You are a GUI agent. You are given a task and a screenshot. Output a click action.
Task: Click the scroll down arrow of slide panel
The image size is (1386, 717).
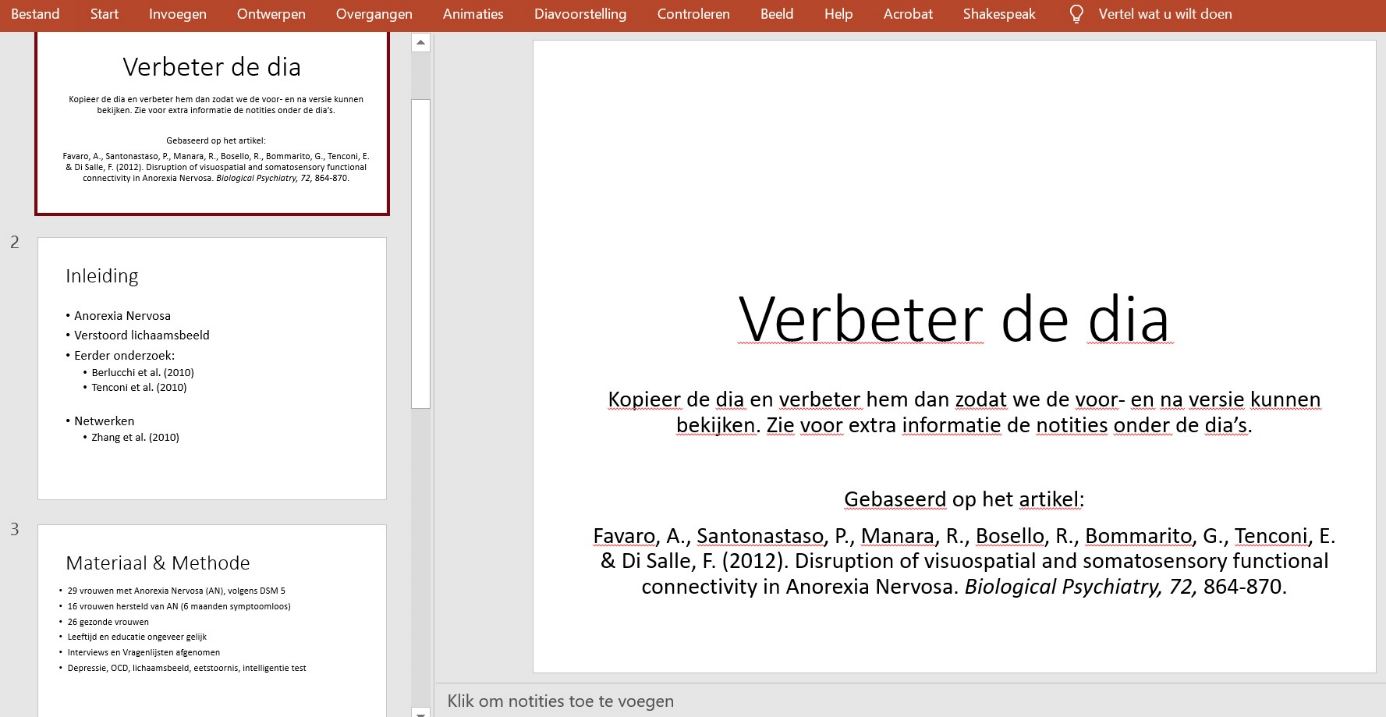click(x=421, y=711)
